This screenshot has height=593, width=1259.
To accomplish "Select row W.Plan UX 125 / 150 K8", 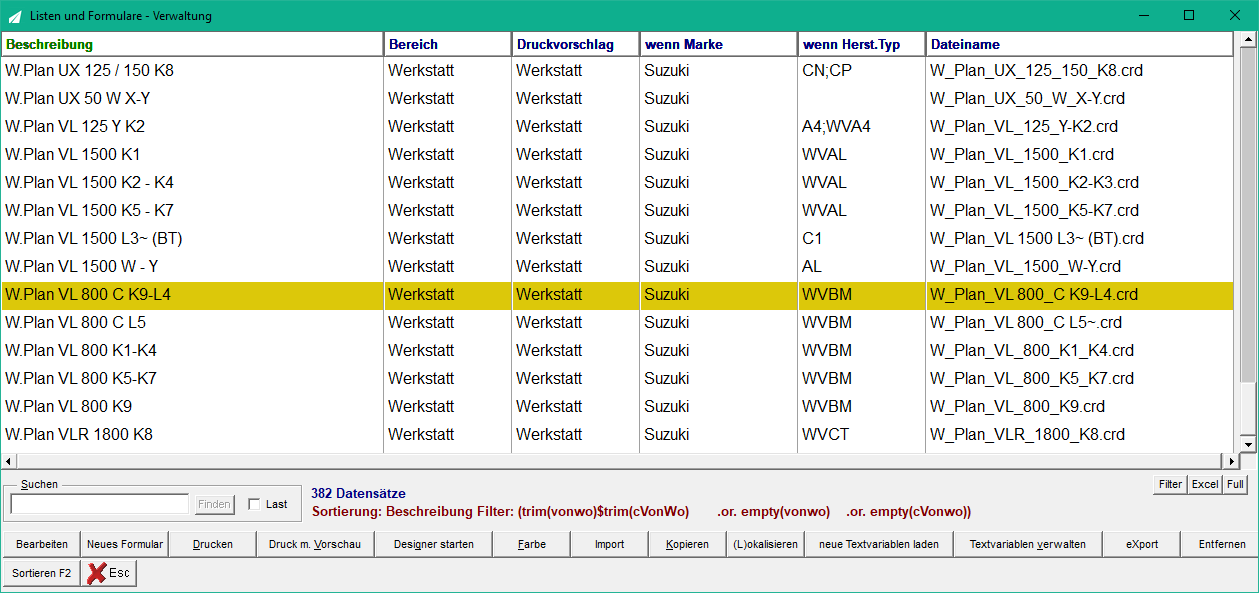I will (x=617, y=71).
